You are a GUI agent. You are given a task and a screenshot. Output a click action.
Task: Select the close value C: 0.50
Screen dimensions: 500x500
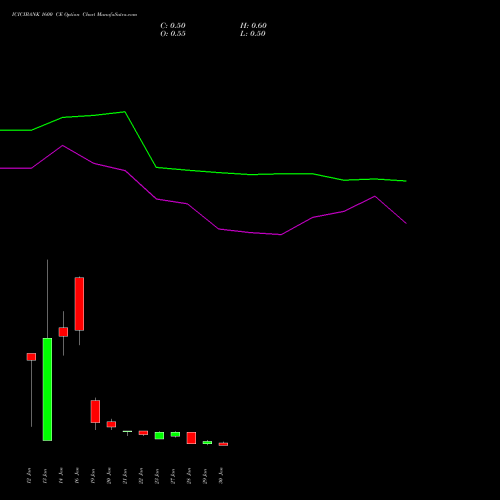pos(173,26)
